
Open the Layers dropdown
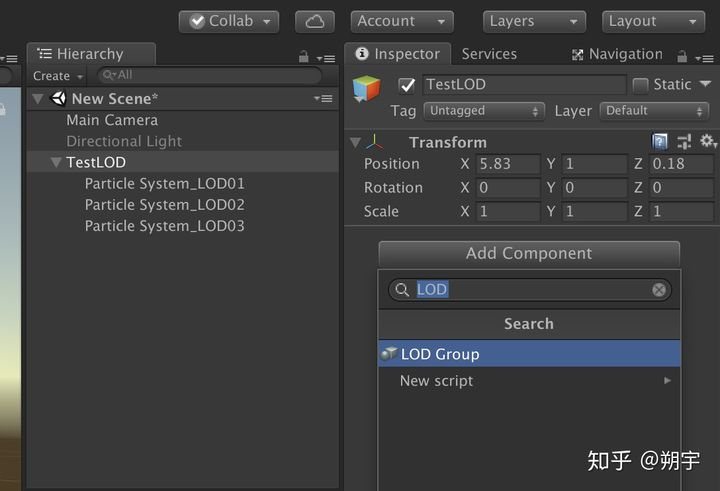(534, 22)
